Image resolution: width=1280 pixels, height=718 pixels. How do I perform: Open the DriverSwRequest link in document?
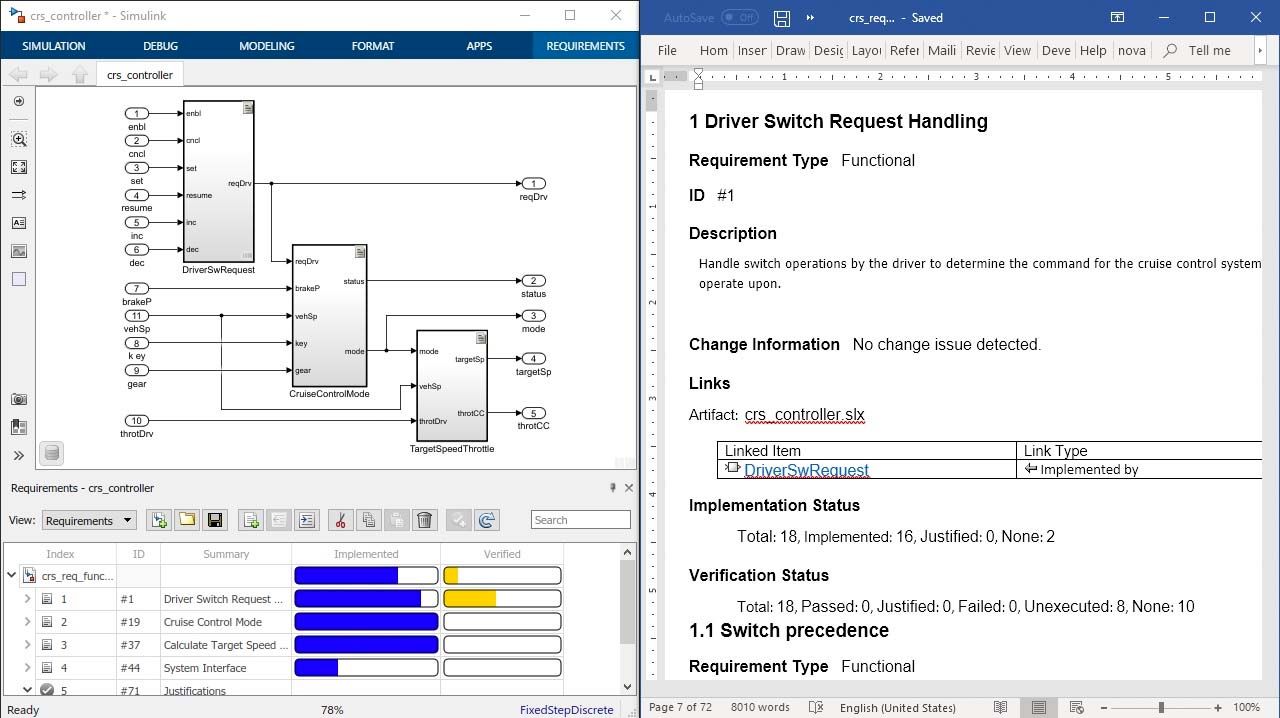(x=806, y=470)
